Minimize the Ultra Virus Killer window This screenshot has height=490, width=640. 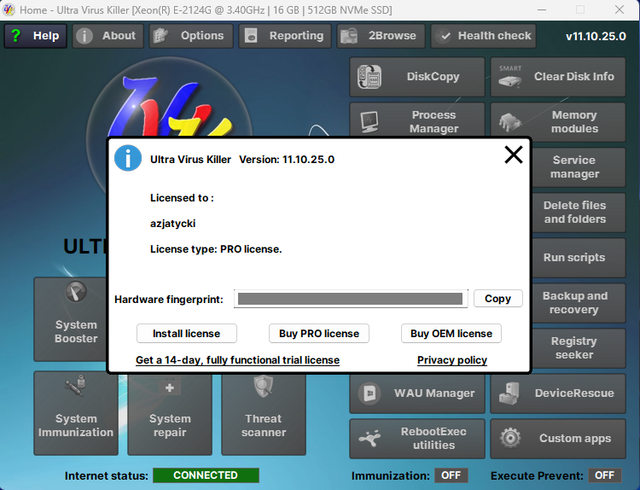tap(542, 10)
